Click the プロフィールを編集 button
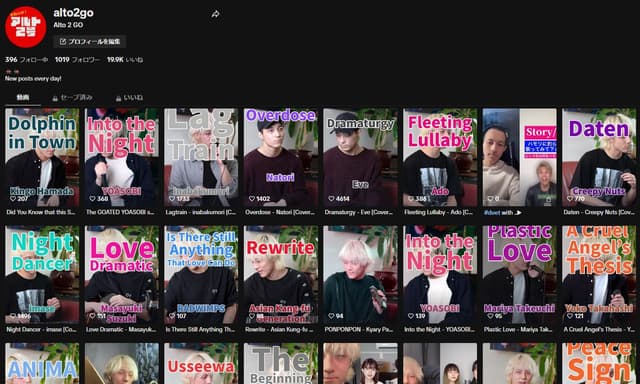 click(x=90, y=42)
